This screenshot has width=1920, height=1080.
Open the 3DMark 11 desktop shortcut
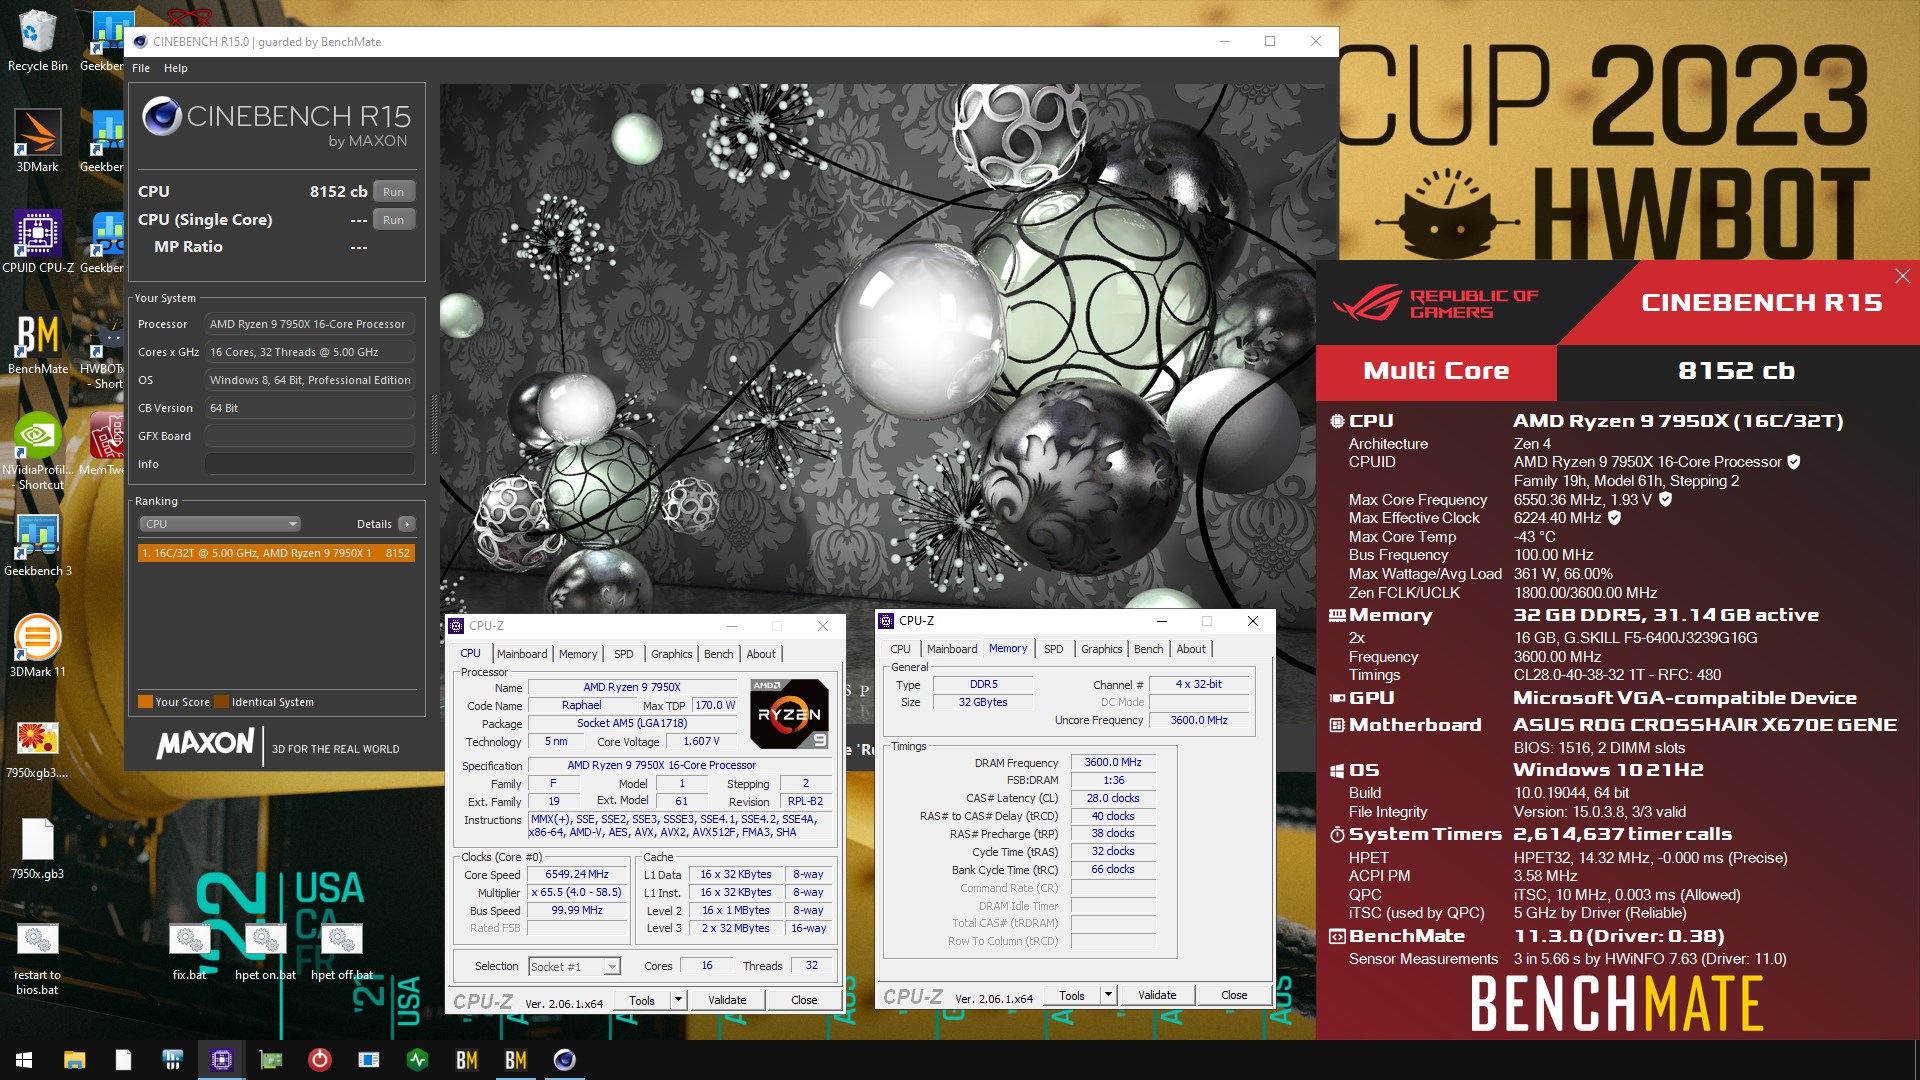click(x=37, y=646)
